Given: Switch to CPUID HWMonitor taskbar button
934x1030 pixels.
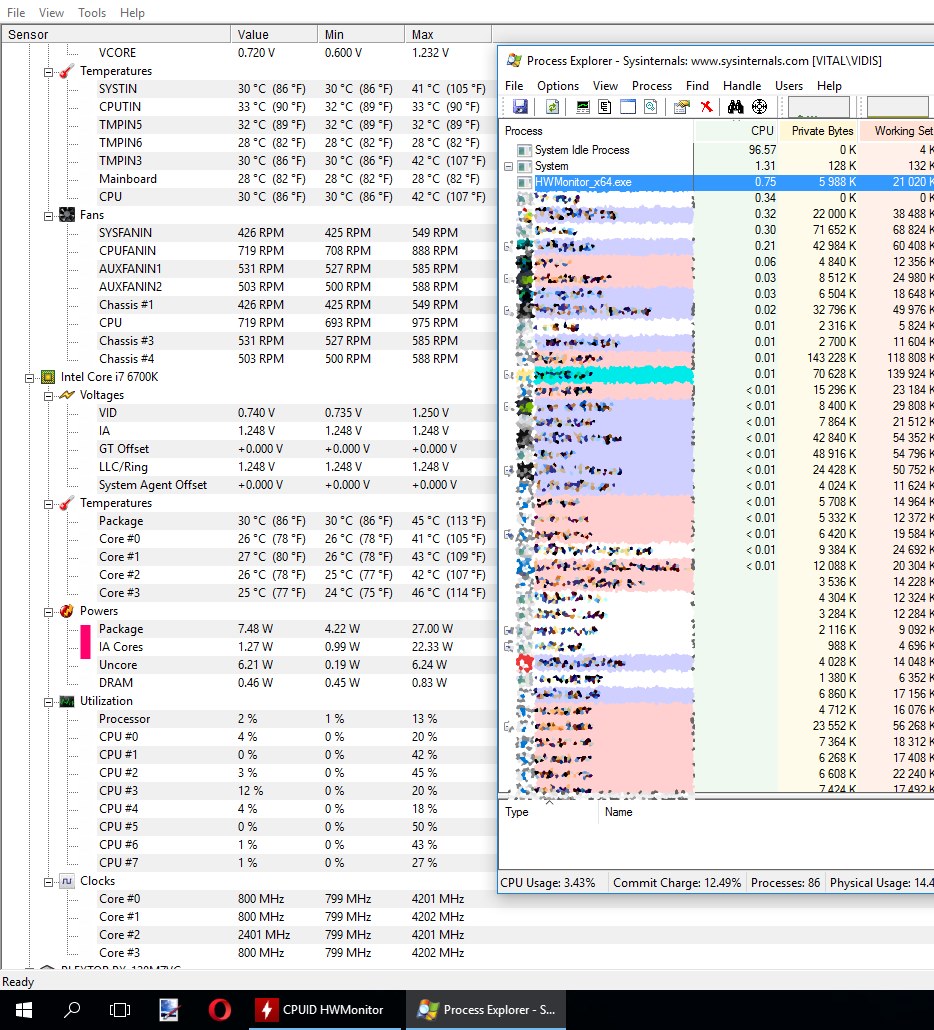Looking at the screenshot, I should 325,1010.
